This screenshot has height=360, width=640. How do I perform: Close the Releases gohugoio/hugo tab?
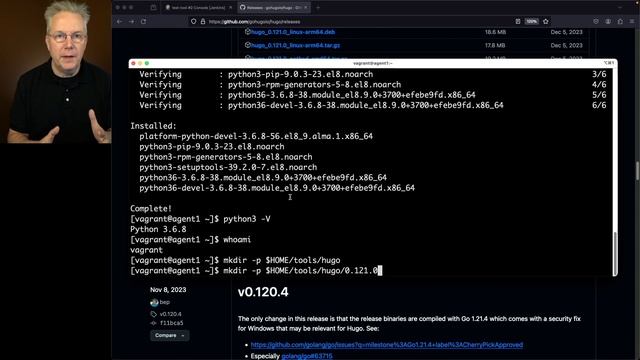tap(306, 8)
